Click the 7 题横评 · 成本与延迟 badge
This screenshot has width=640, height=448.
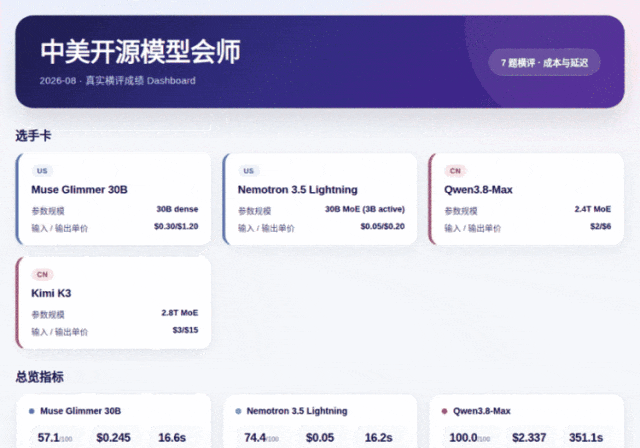(x=544, y=62)
